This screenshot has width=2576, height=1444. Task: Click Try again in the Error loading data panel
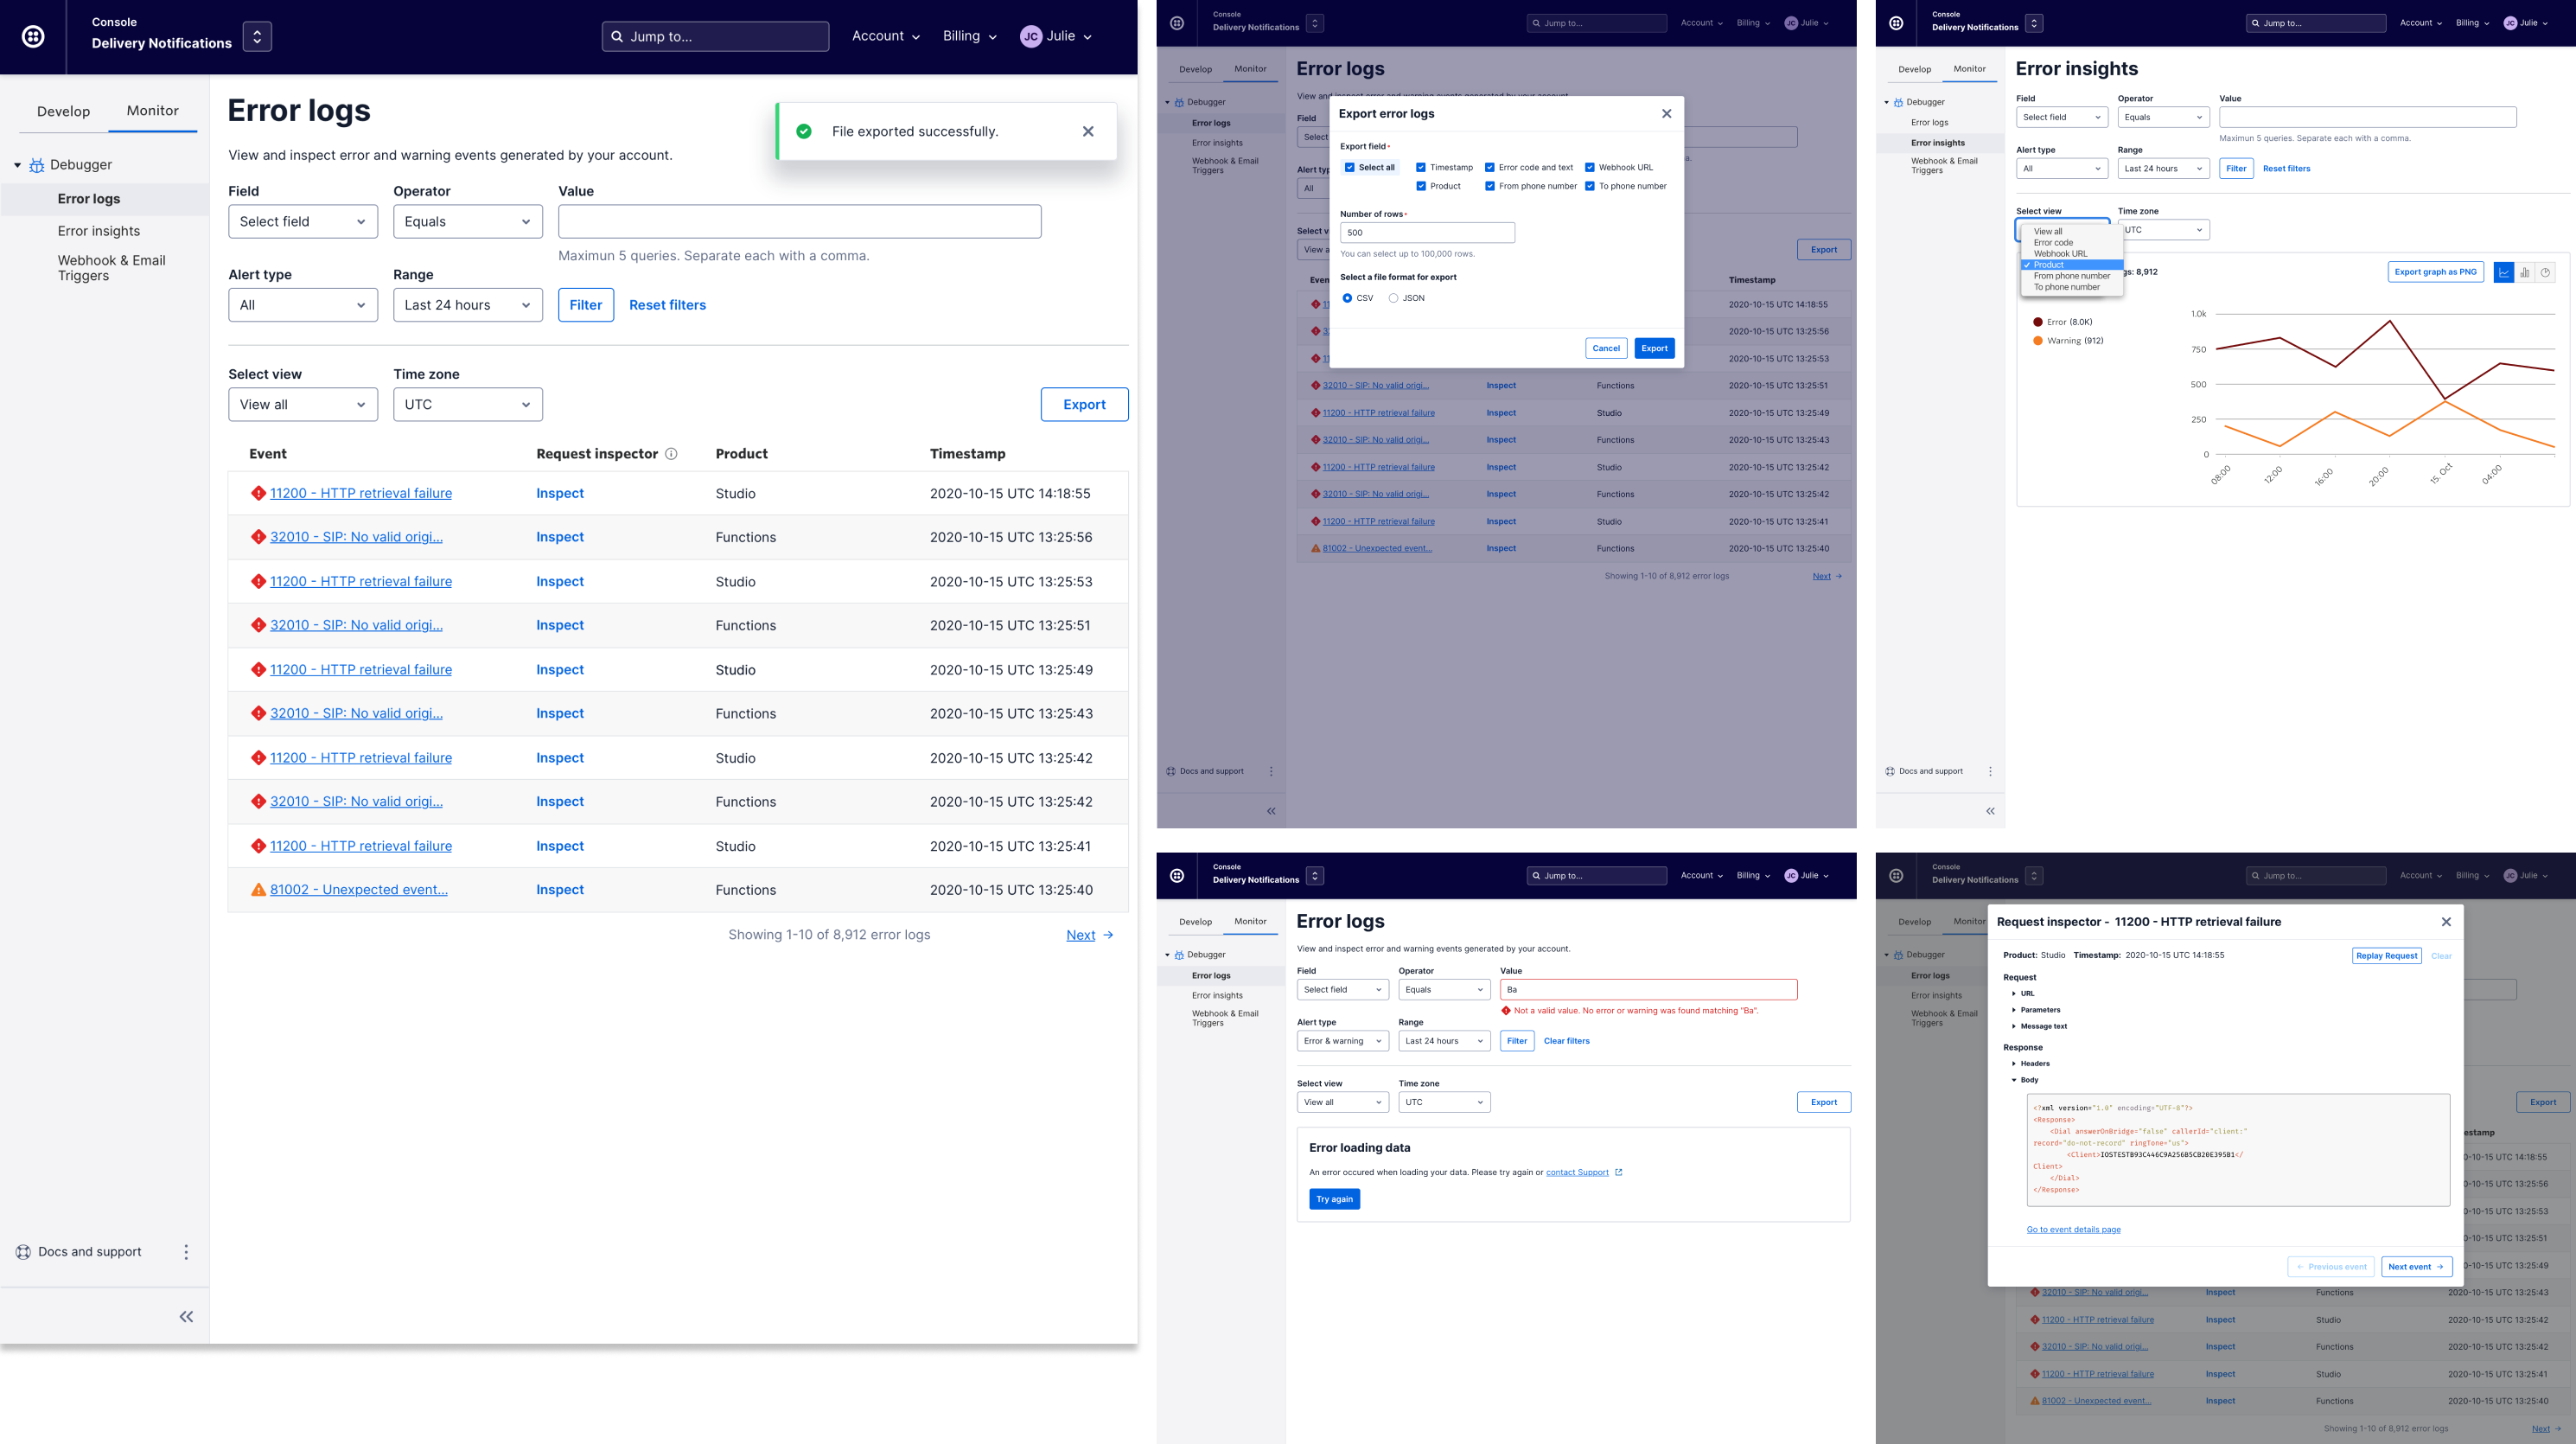pos(1334,1199)
